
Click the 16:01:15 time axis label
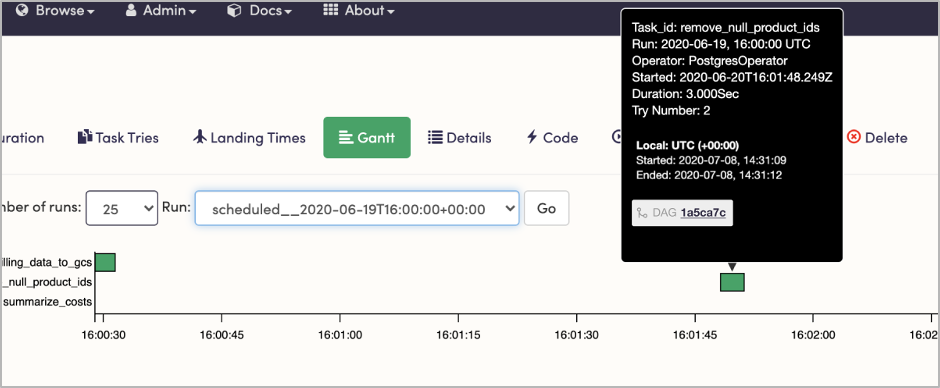(458, 336)
